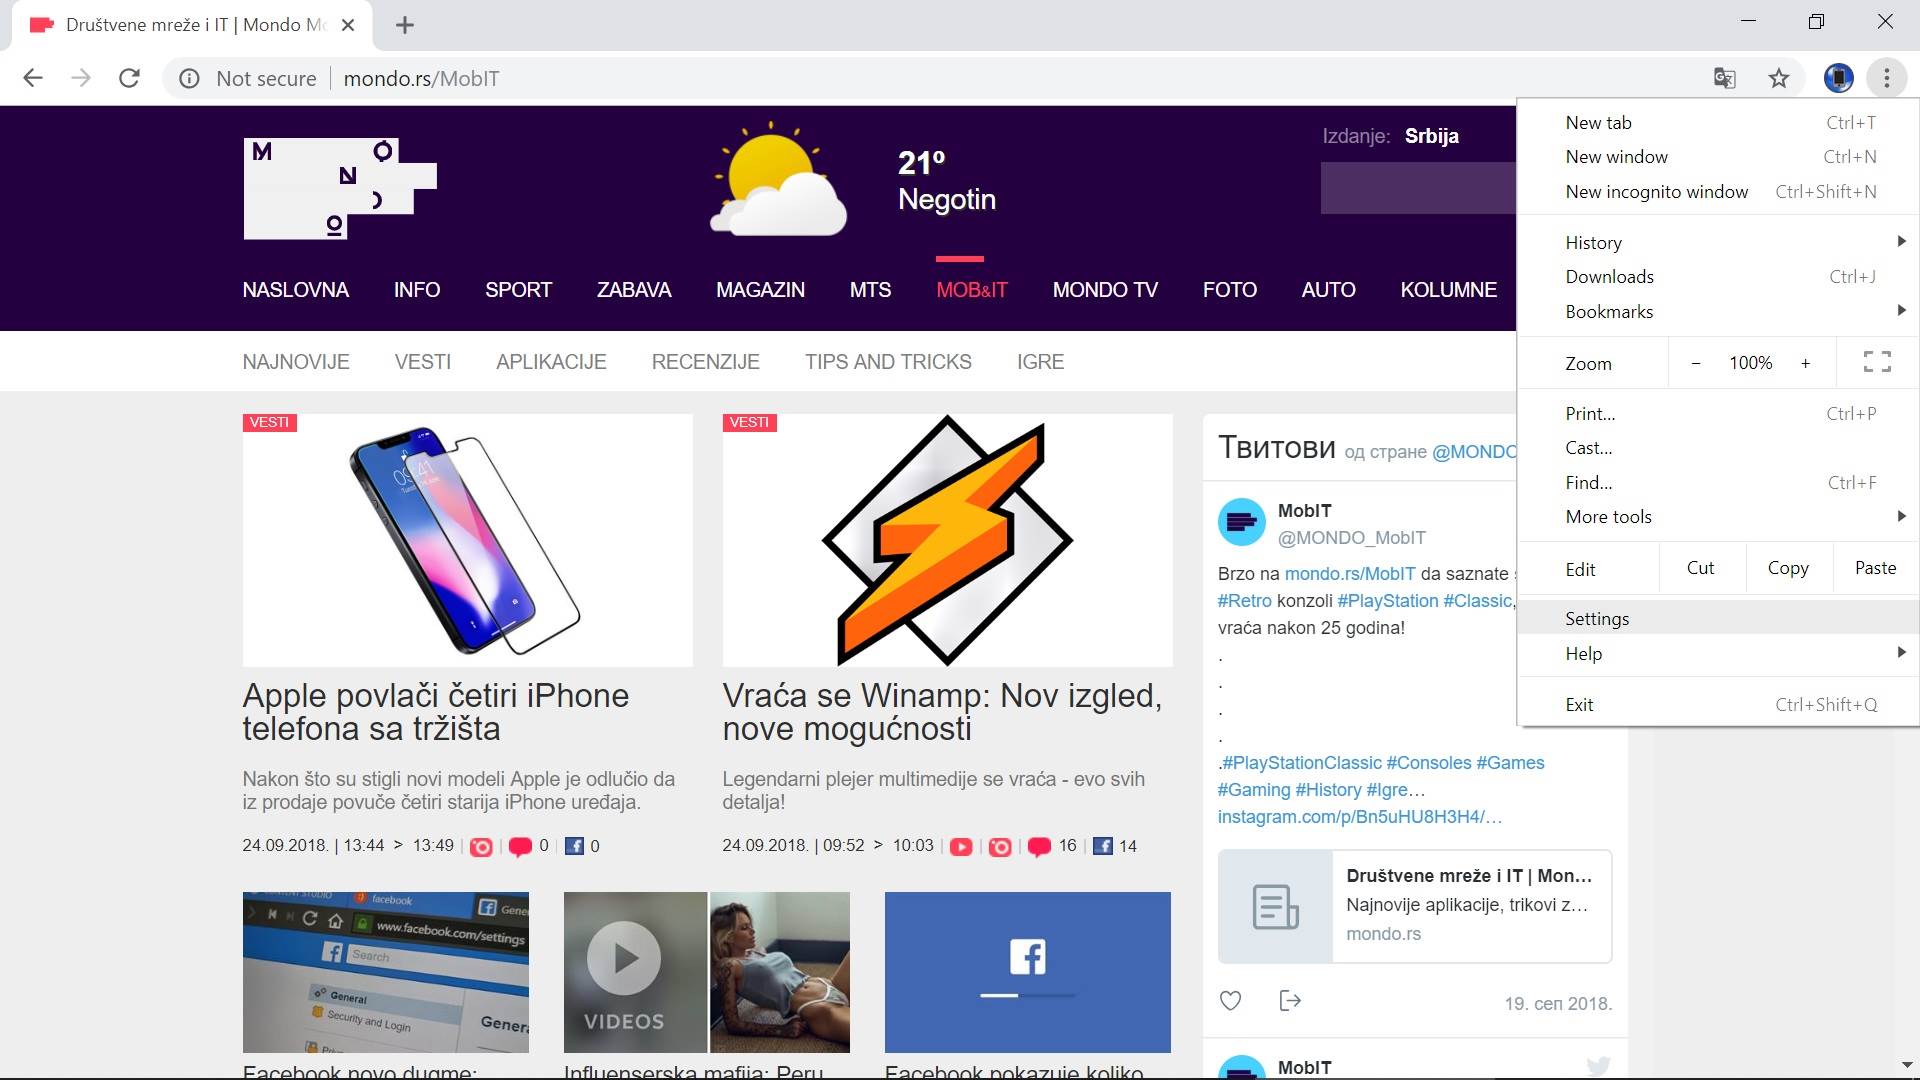Viewport: 1920px width, 1080px height.
Task: Click the fullscreen icon in Zoom row
Action: 1877,362
